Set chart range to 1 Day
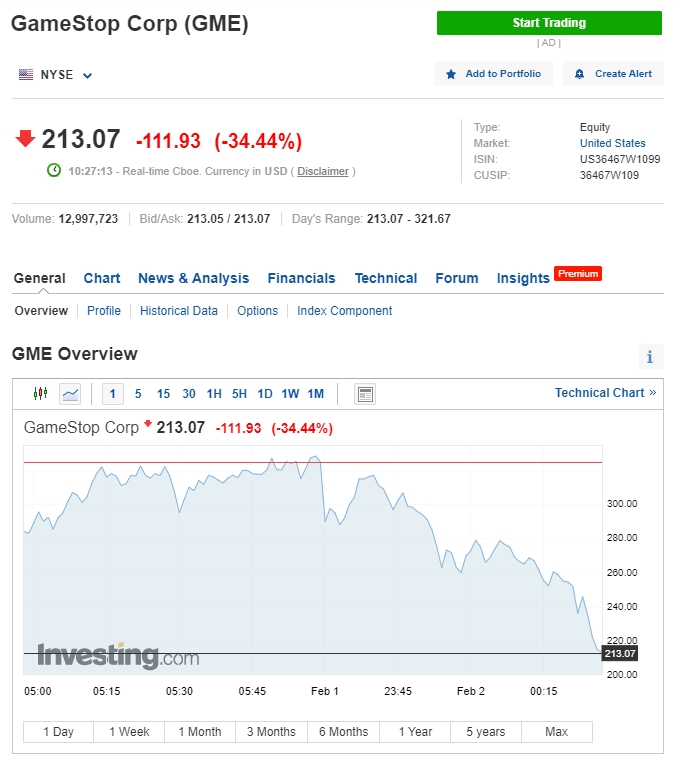673x760 pixels. coord(59,731)
